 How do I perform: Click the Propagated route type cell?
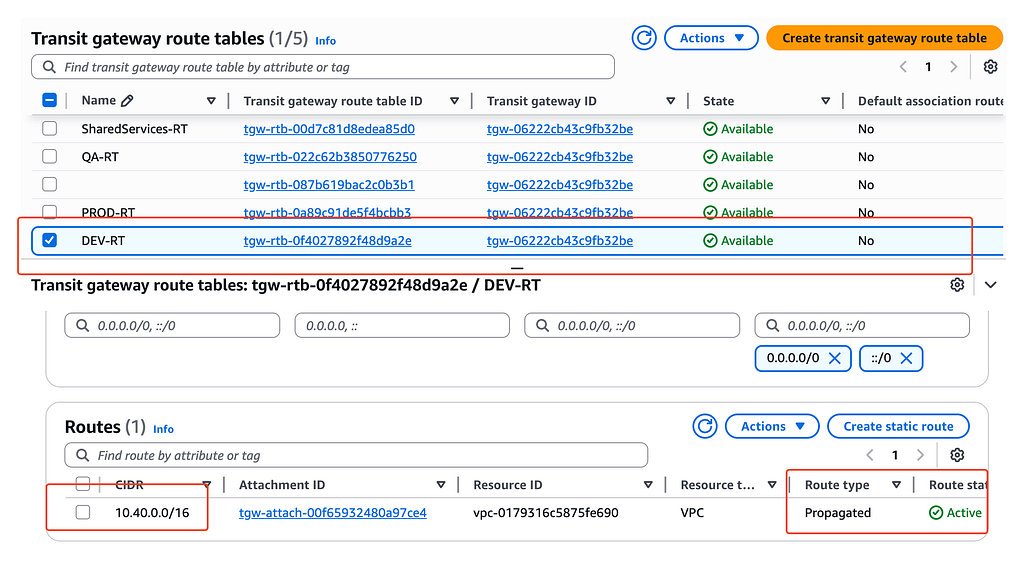[837, 513]
